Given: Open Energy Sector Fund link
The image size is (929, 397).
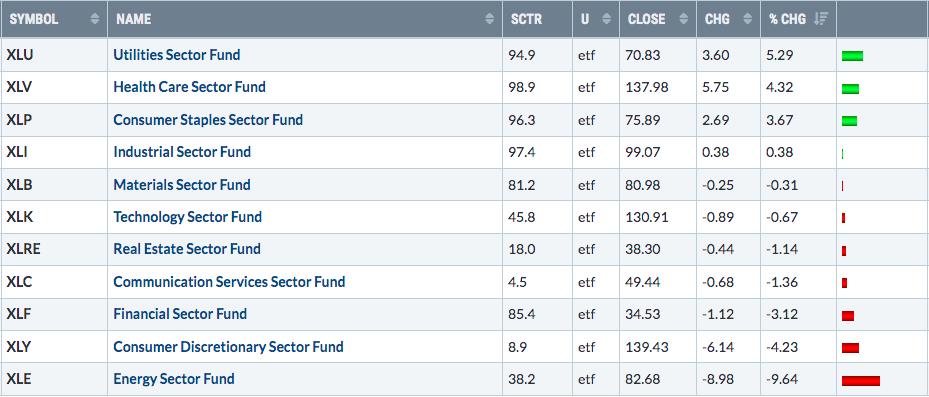Looking at the screenshot, I should pos(174,379).
